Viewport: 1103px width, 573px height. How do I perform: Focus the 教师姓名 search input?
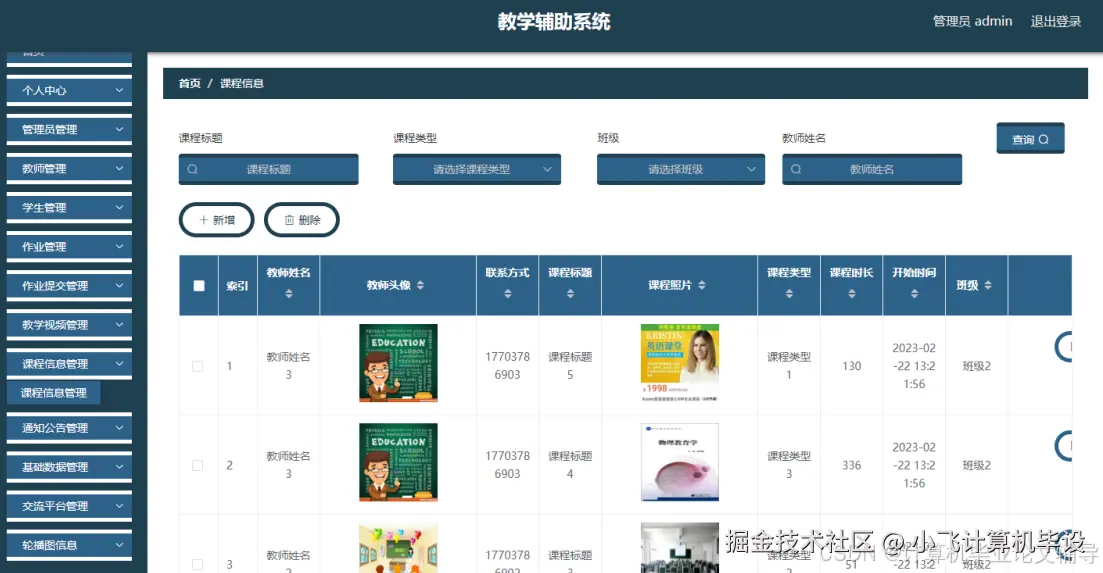872,169
